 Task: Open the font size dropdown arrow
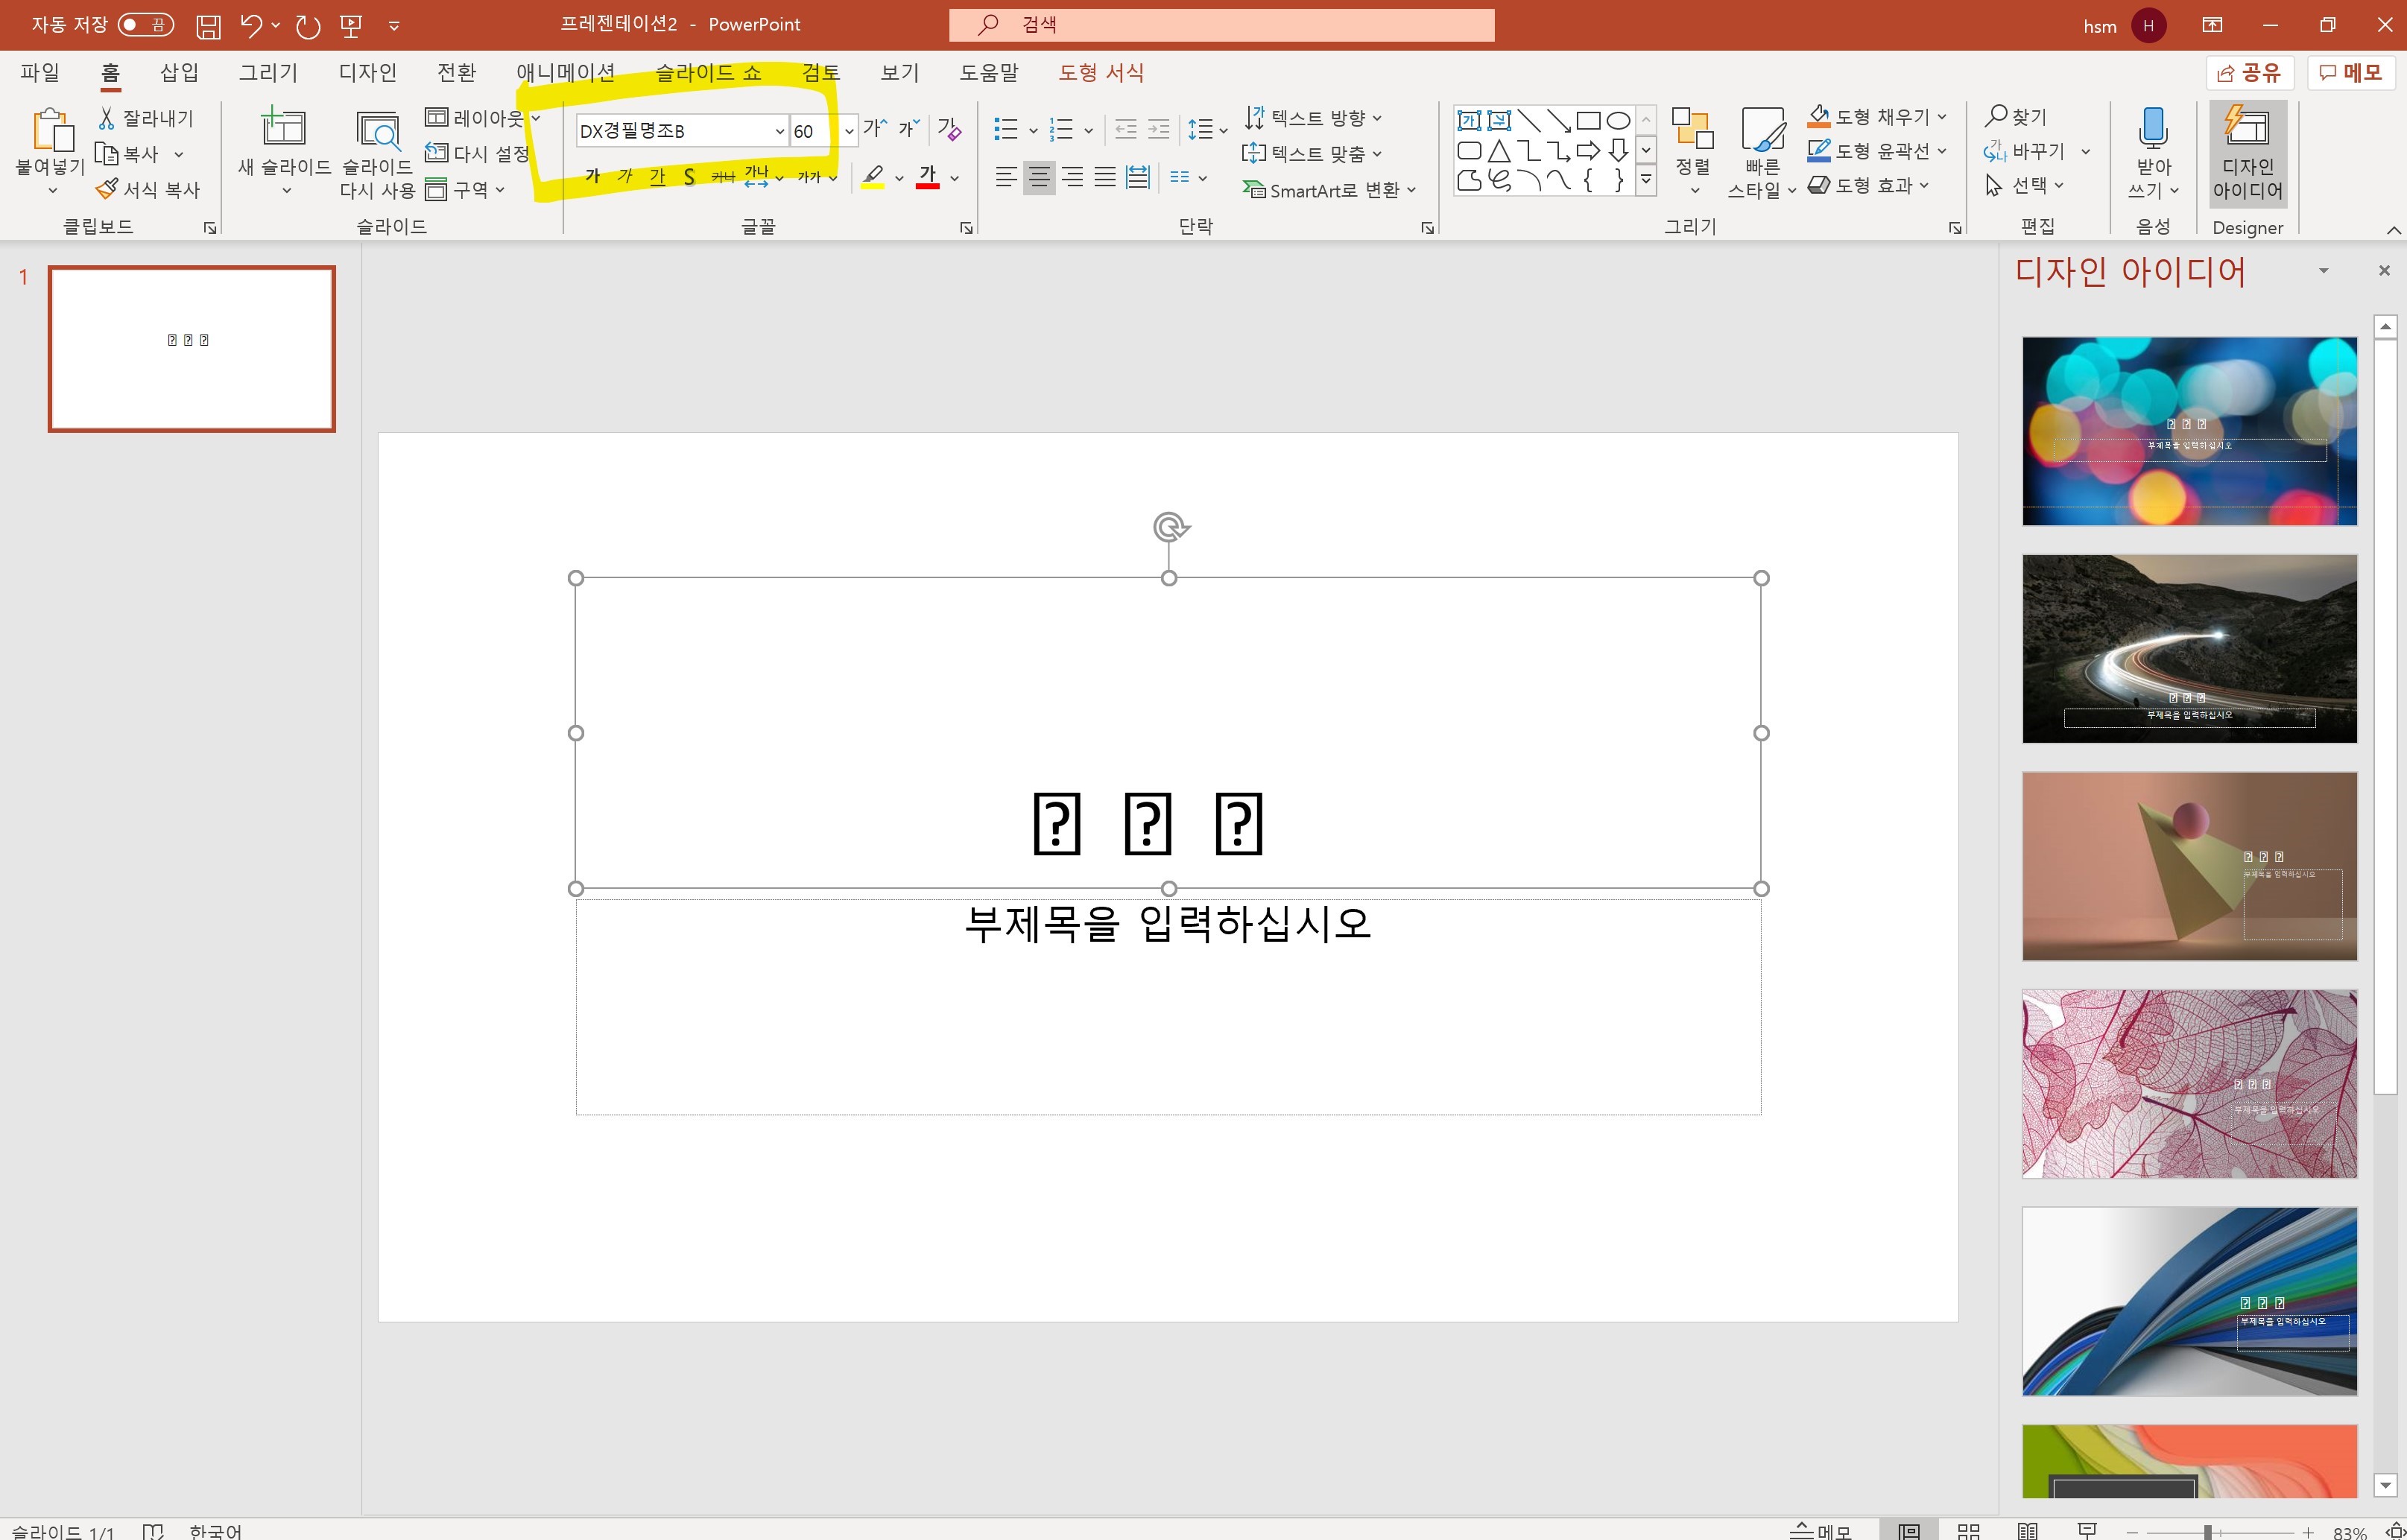848,130
